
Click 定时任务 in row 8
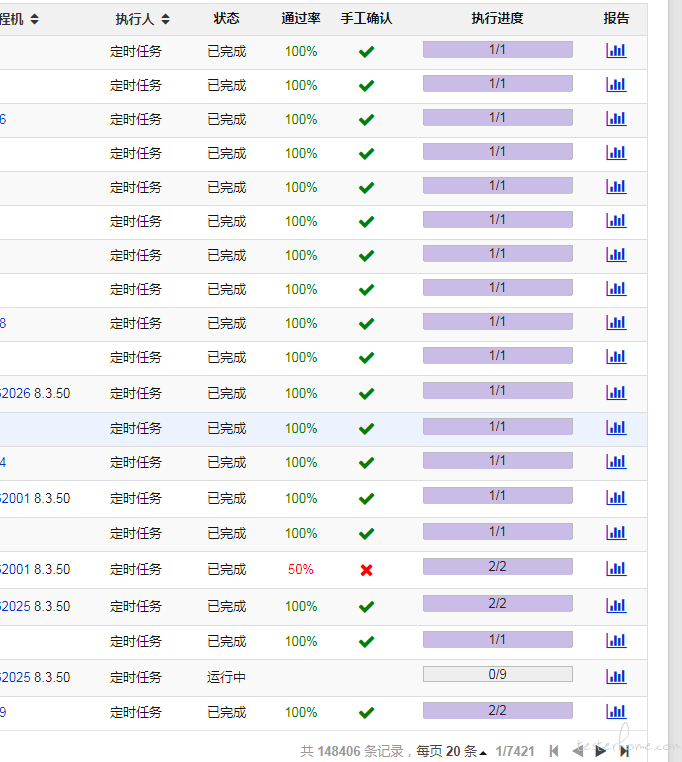[x=136, y=323]
